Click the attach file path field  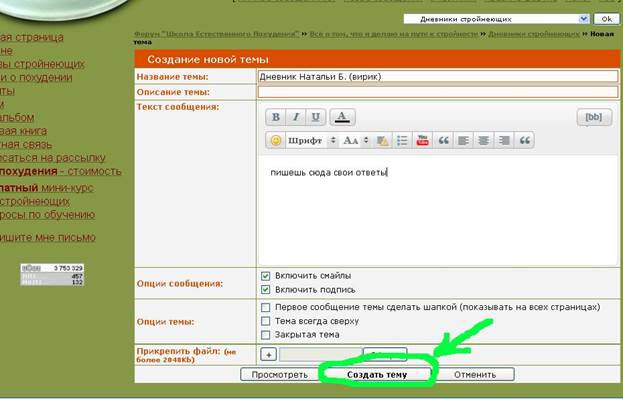coord(320,354)
